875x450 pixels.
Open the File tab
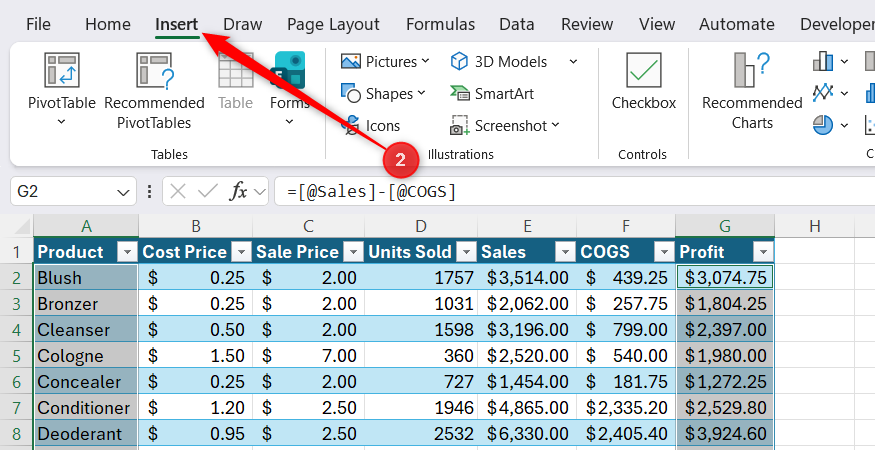(38, 24)
